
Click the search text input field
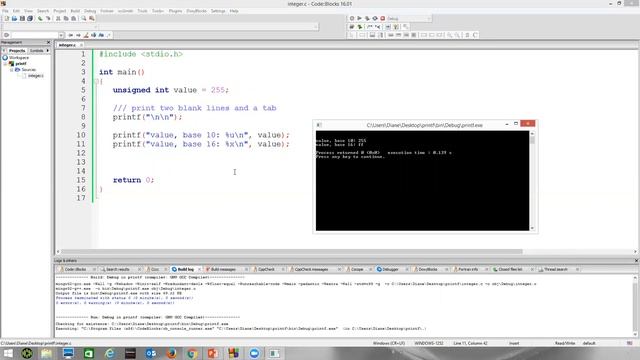tap(34, 35)
